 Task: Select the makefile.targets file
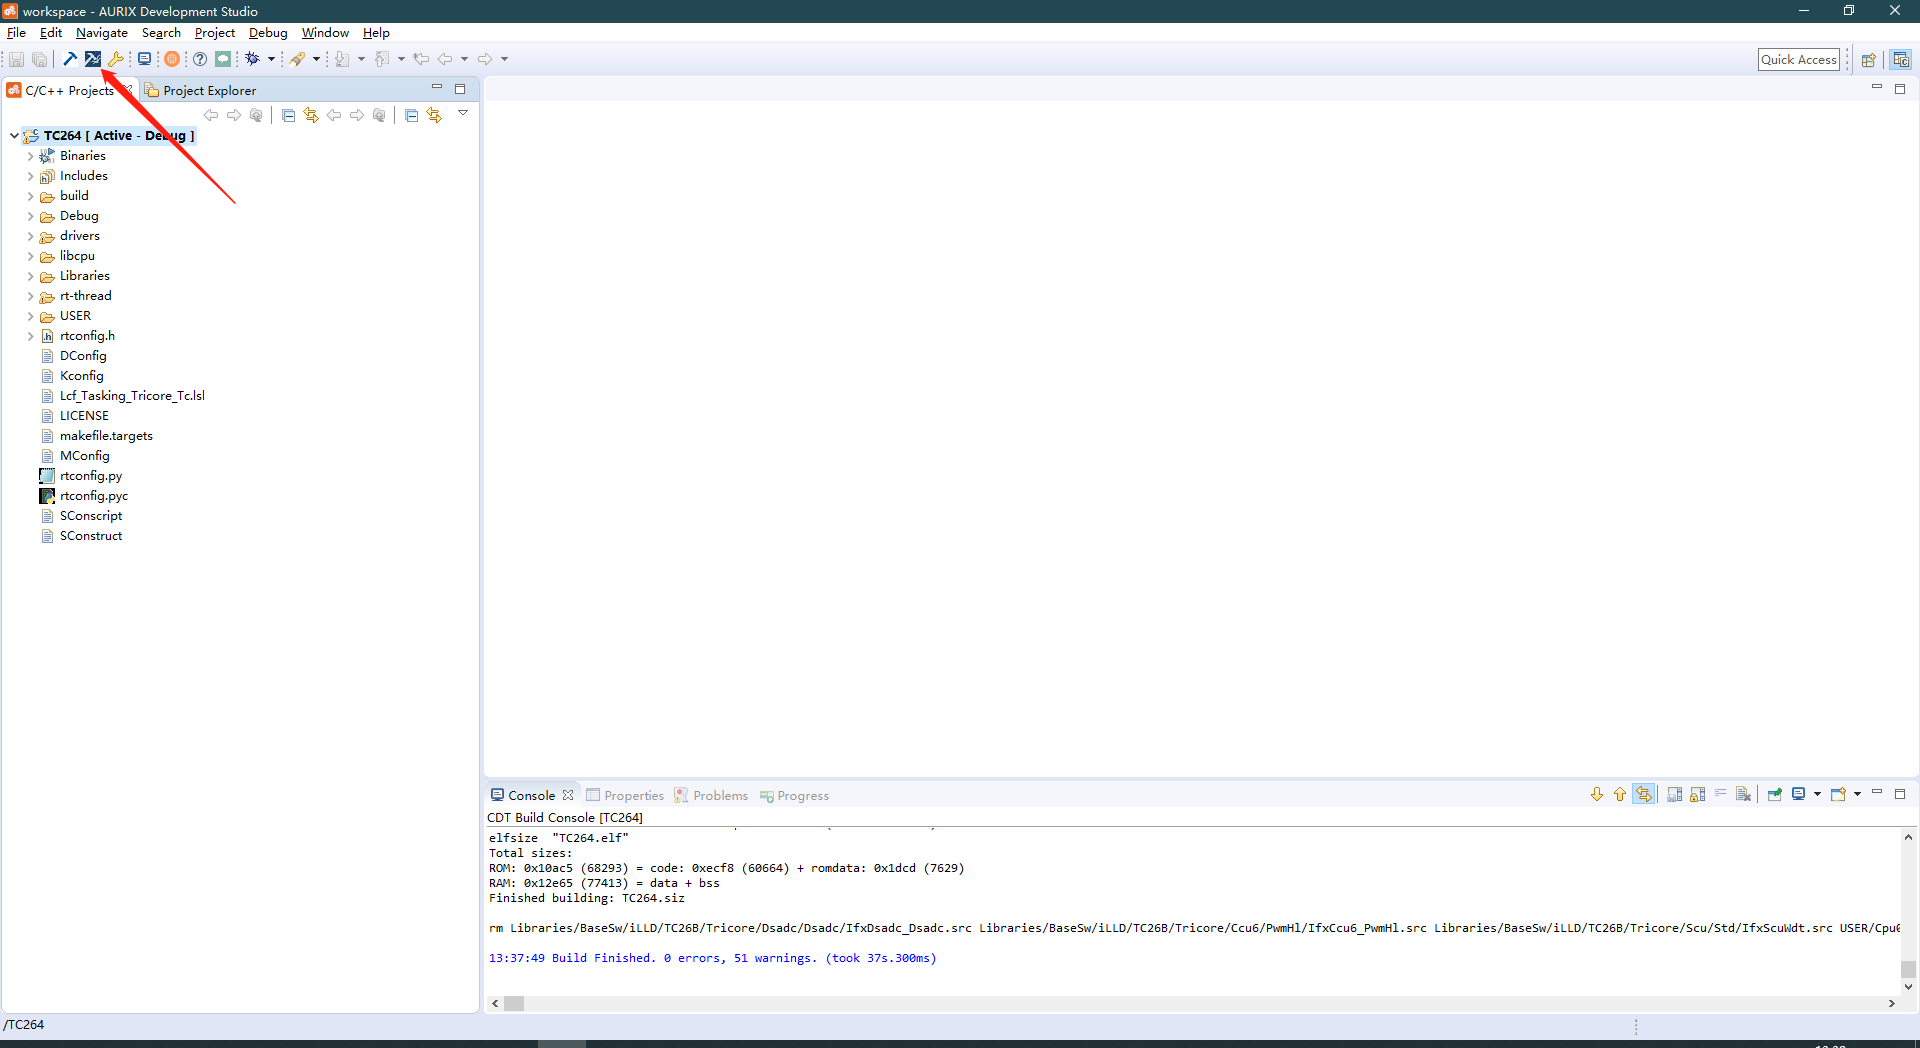tap(106, 436)
